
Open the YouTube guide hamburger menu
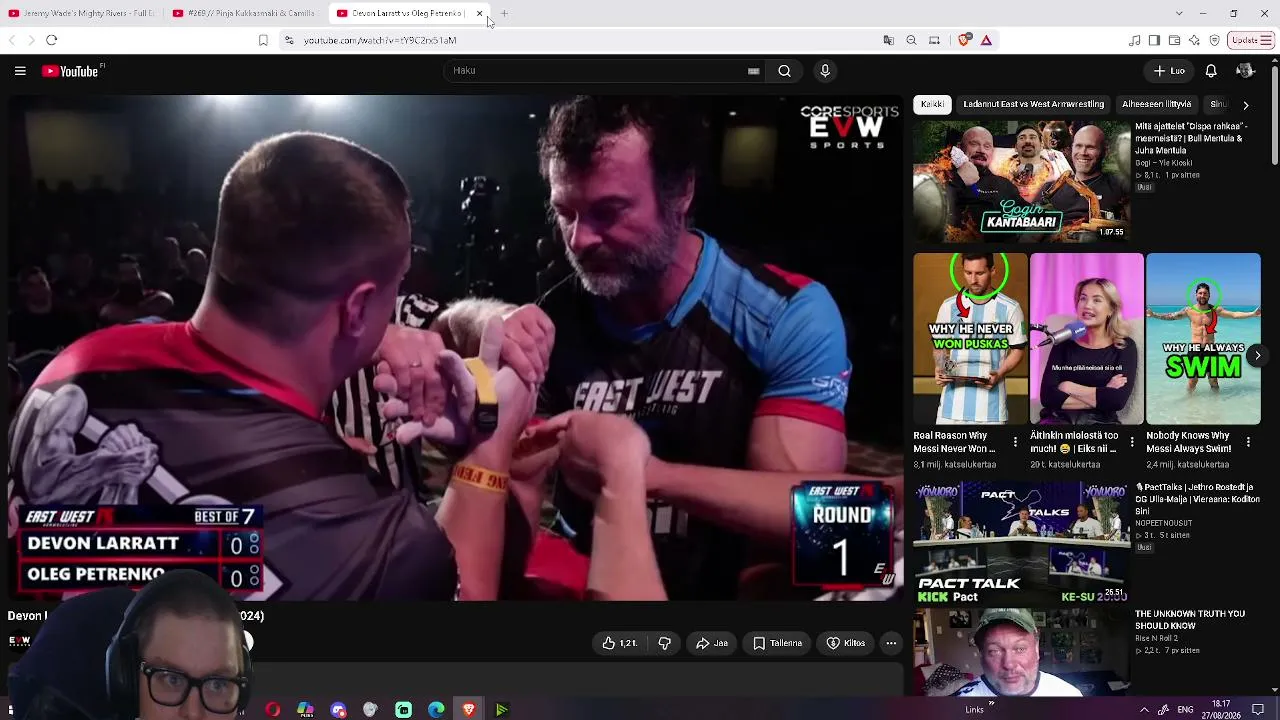(x=20, y=71)
